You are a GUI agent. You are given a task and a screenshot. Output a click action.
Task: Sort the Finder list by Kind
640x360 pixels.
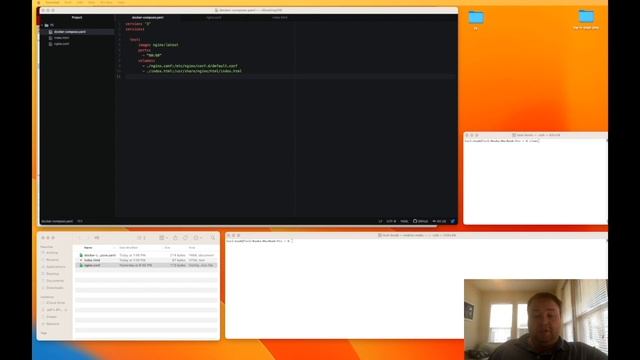tap(192, 248)
